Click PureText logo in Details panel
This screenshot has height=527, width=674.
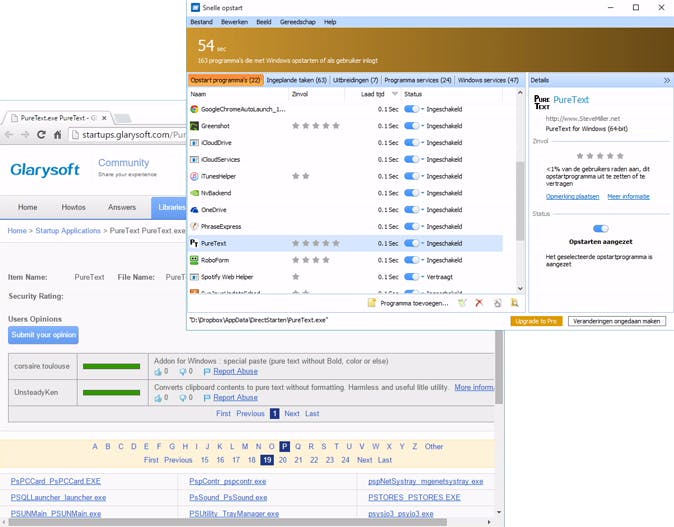point(542,103)
